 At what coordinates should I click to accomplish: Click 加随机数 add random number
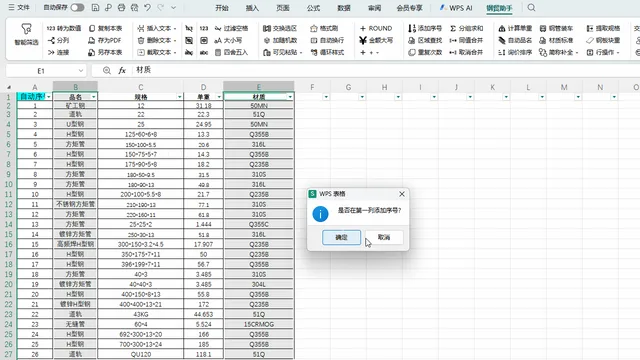(x=280, y=40)
